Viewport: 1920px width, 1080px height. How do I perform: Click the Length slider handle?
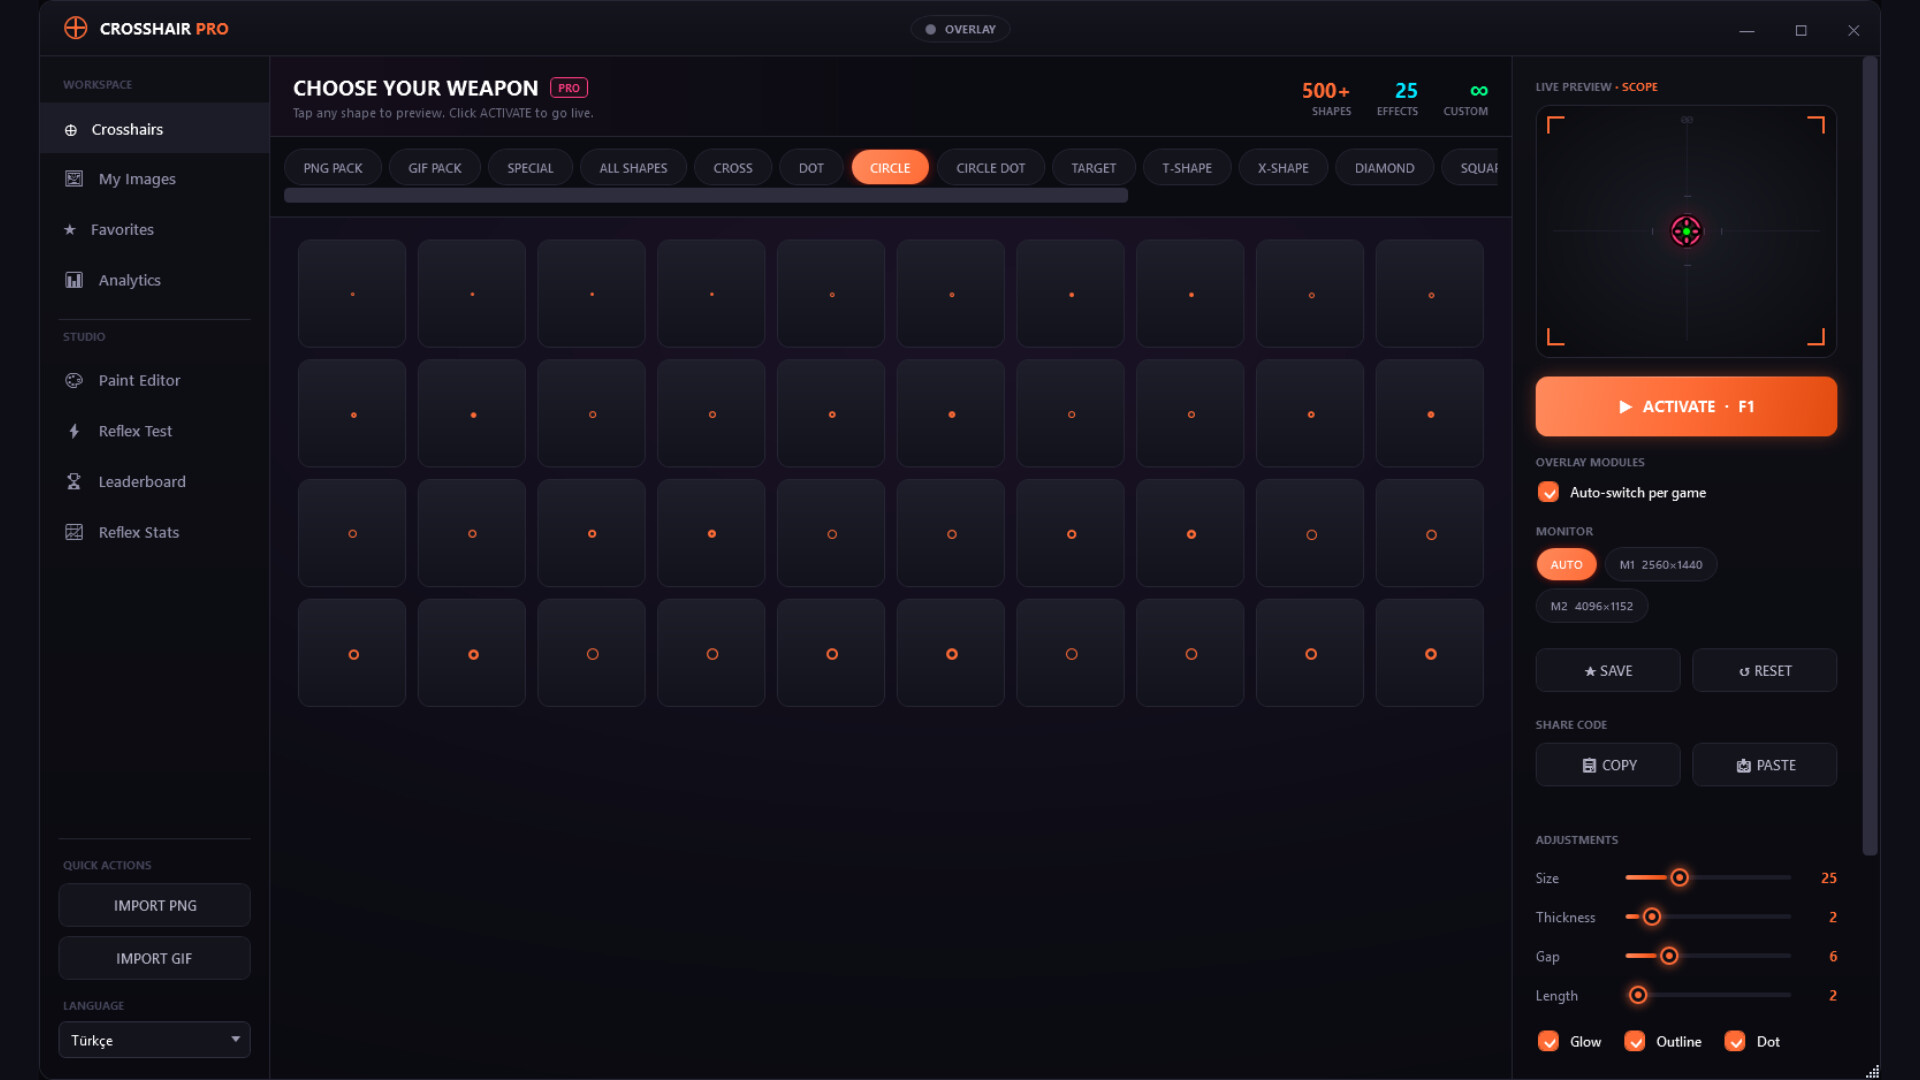1638,995
